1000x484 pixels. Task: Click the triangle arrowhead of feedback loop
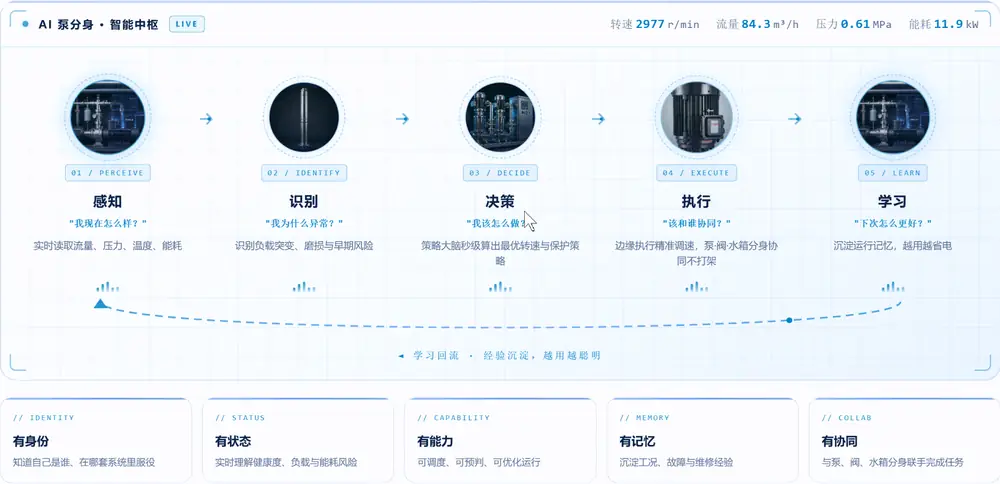[x=101, y=304]
